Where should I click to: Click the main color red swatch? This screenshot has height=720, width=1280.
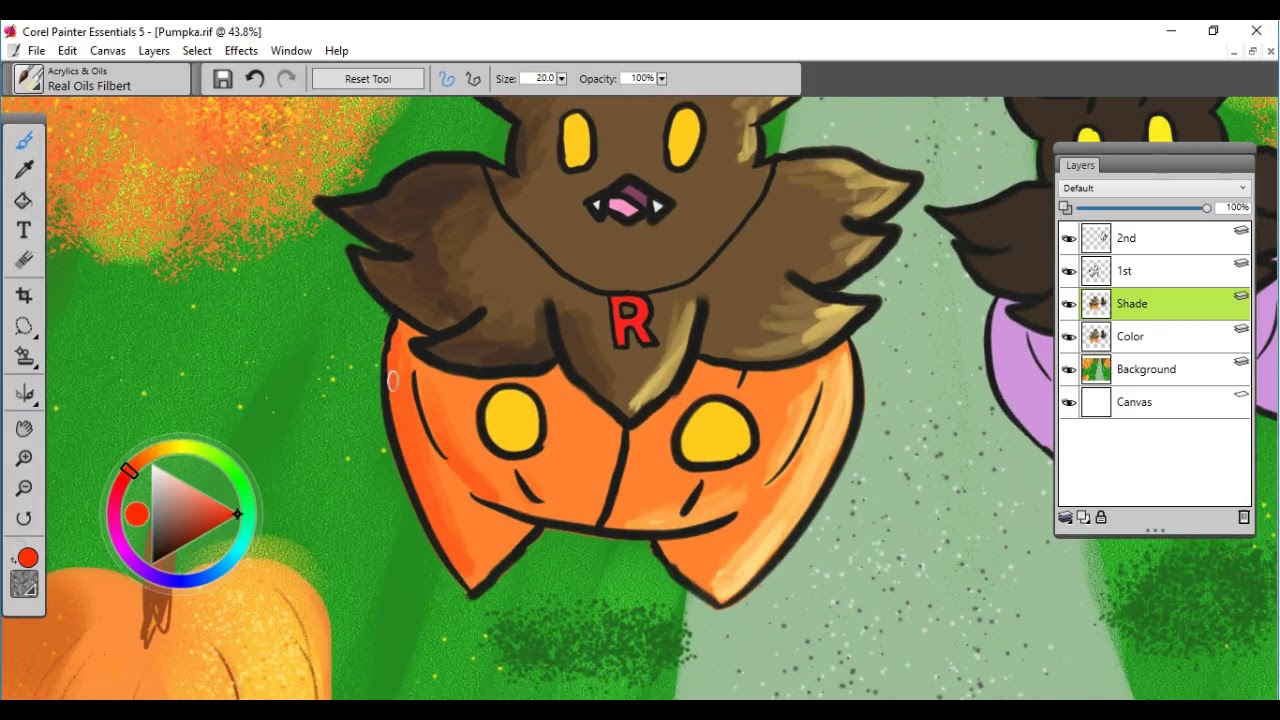tap(27, 558)
